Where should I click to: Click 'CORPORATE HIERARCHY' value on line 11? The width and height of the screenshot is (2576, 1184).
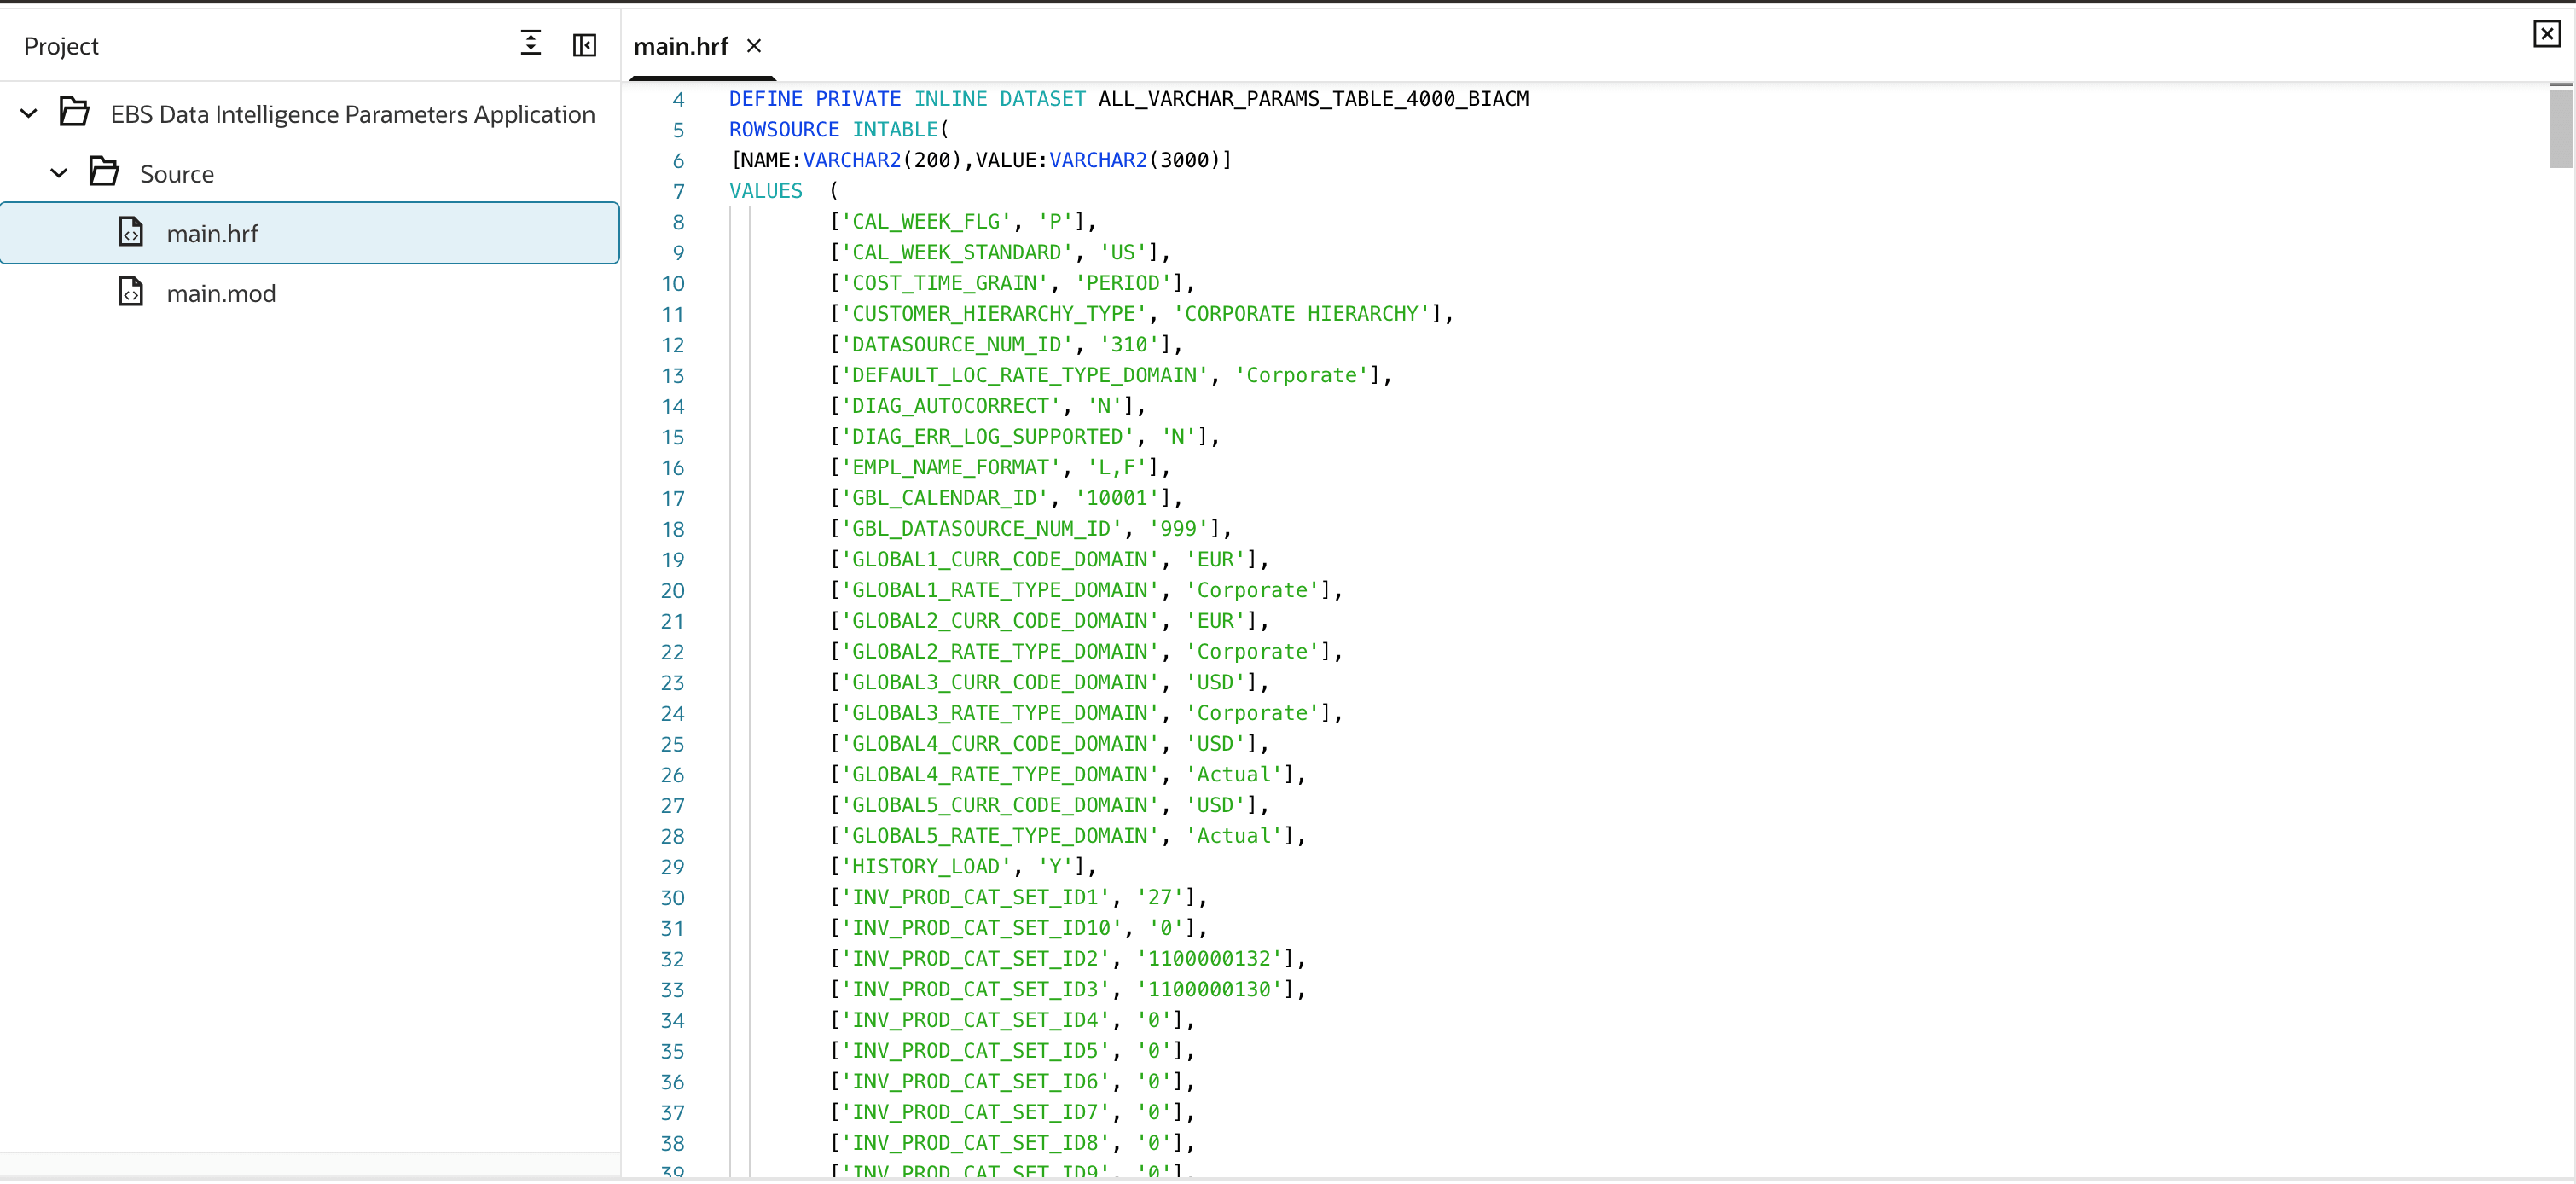click(1302, 313)
